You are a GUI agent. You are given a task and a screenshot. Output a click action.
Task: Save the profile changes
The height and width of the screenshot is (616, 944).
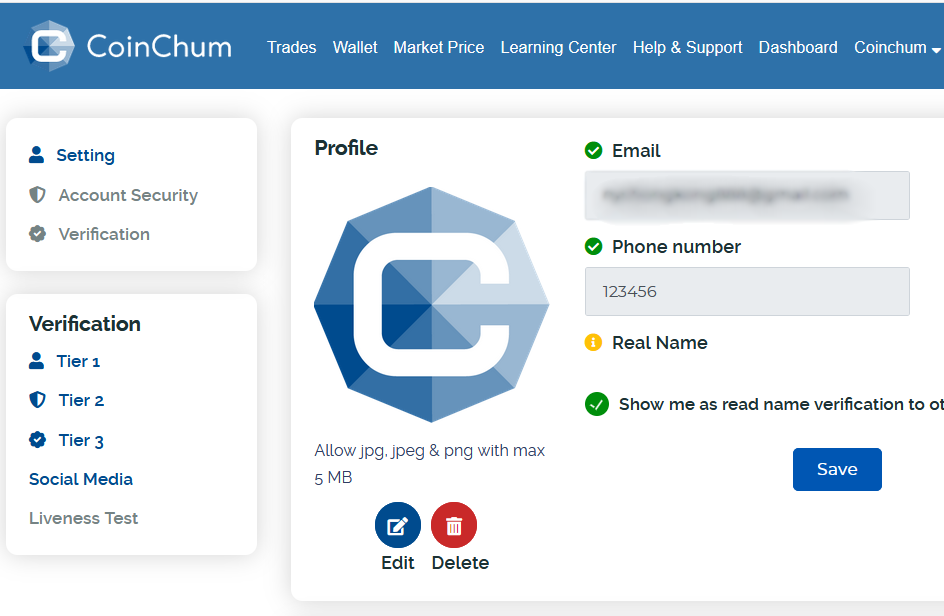click(x=837, y=469)
